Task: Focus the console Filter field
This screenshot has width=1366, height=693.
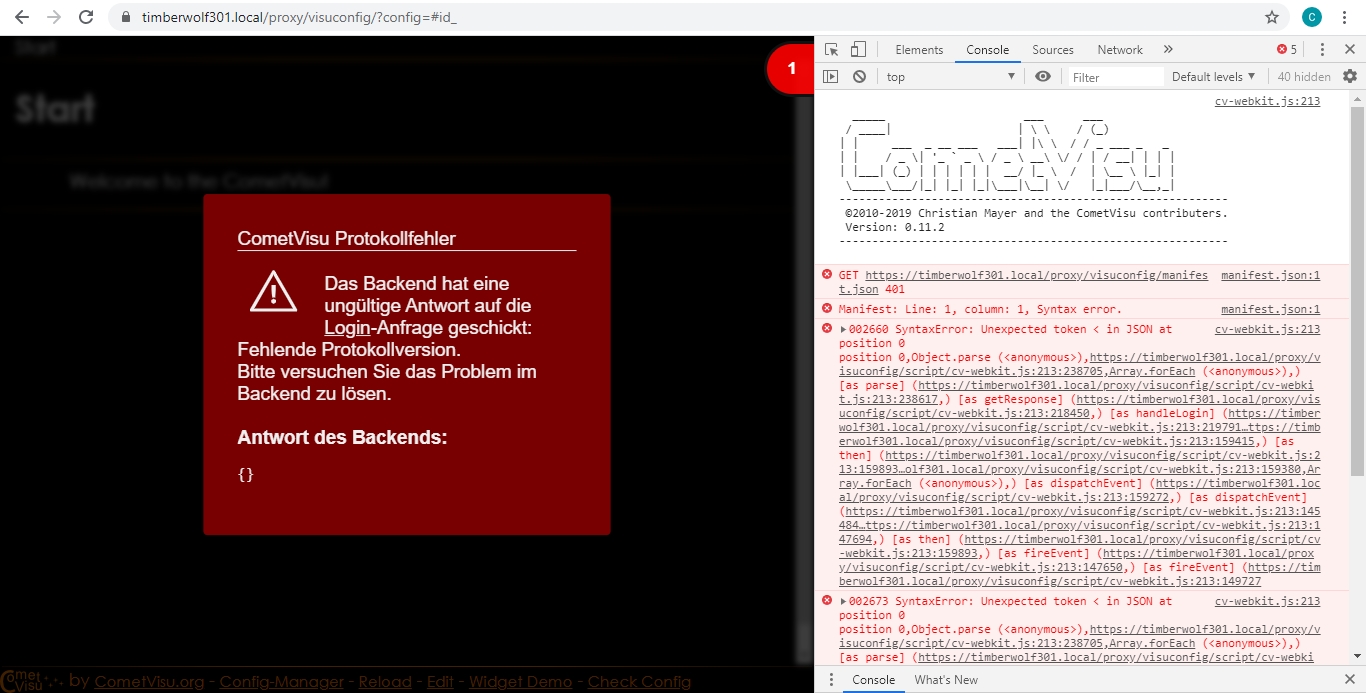Action: pyautogui.click(x=1115, y=77)
